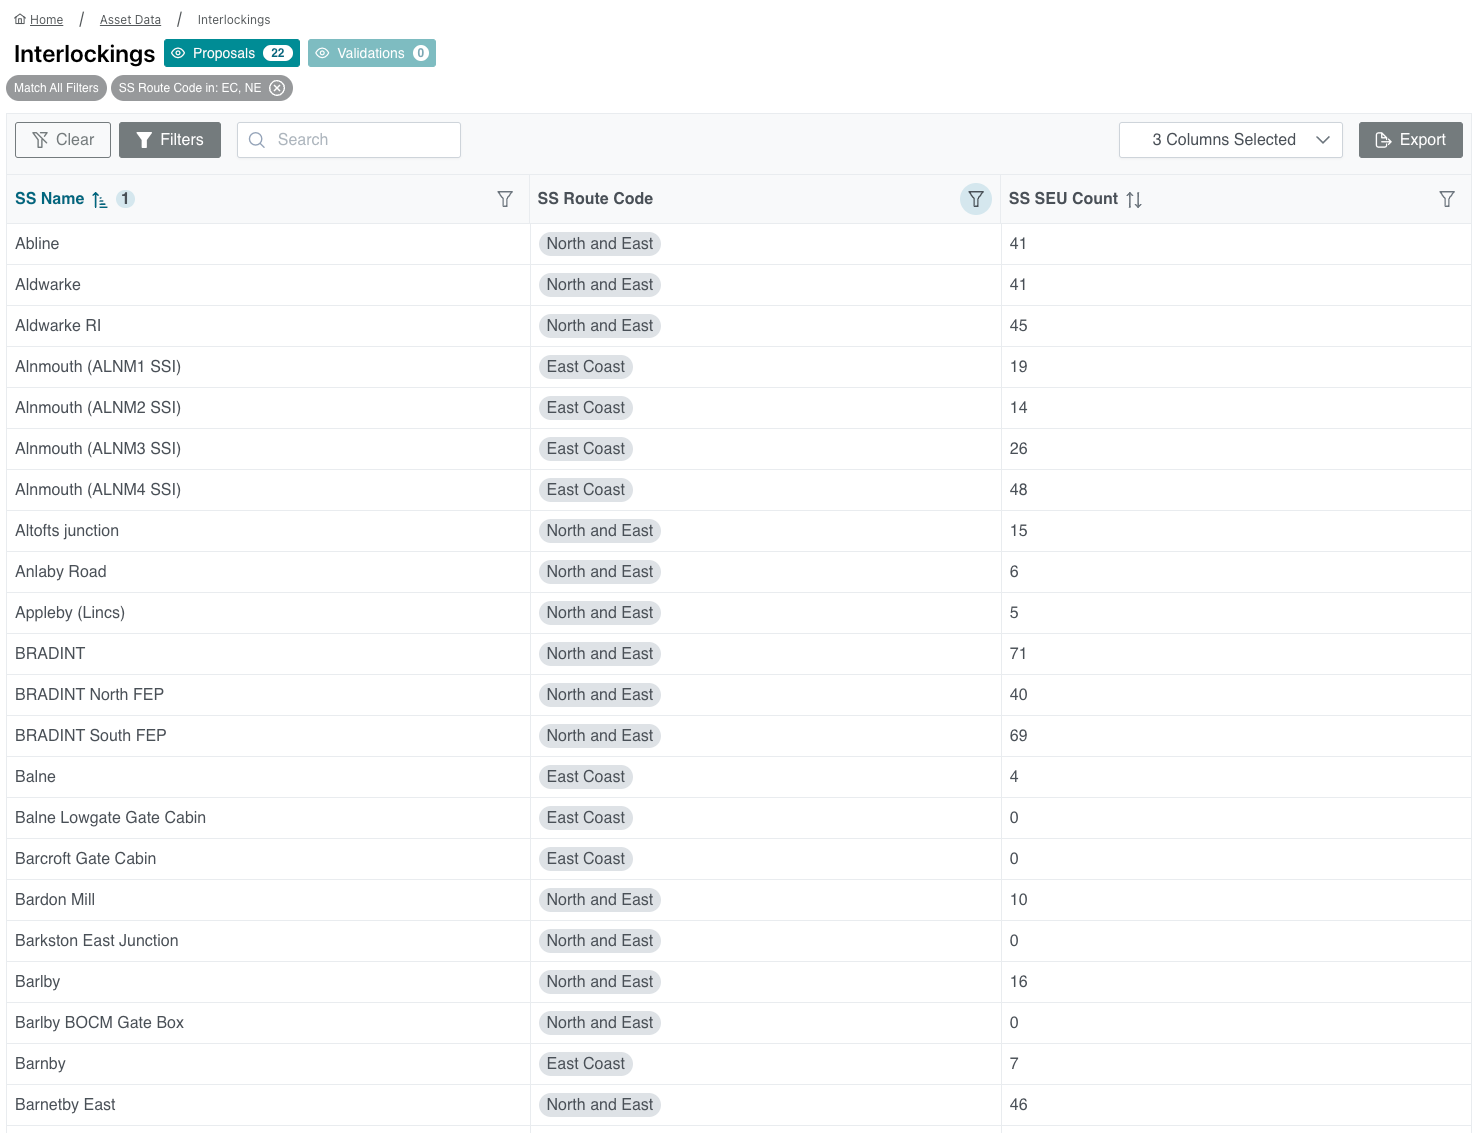1478x1133 pixels.
Task: Expand the 3 Columns Selected dropdown
Action: pyautogui.click(x=1230, y=140)
